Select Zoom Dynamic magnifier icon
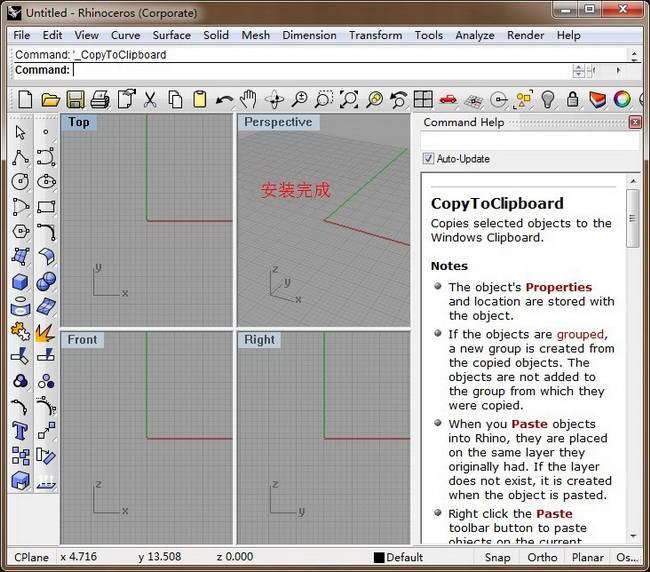This screenshot has height=572, width=650. (x=299, y=99)
